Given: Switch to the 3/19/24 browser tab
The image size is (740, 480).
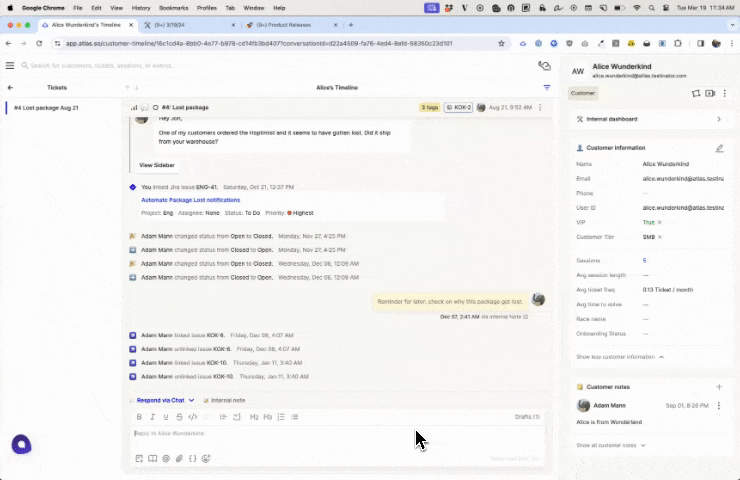Looking at the screenshot, I should tap(189, 25).
